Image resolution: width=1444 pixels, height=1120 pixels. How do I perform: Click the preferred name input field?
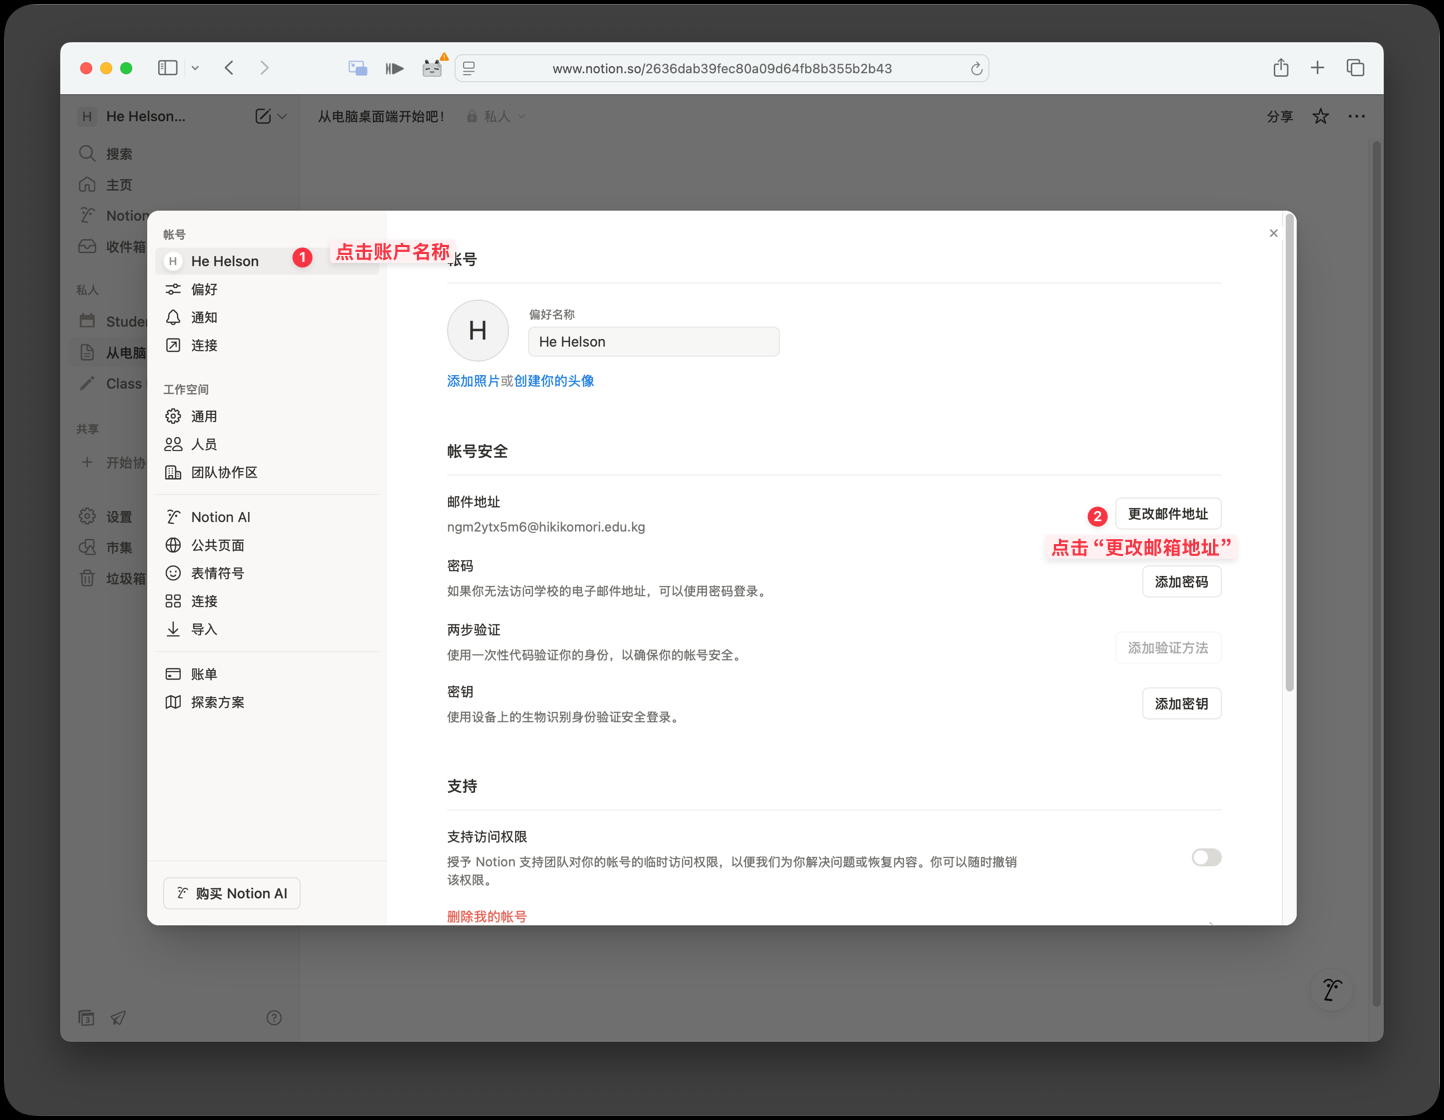(653, 342)
